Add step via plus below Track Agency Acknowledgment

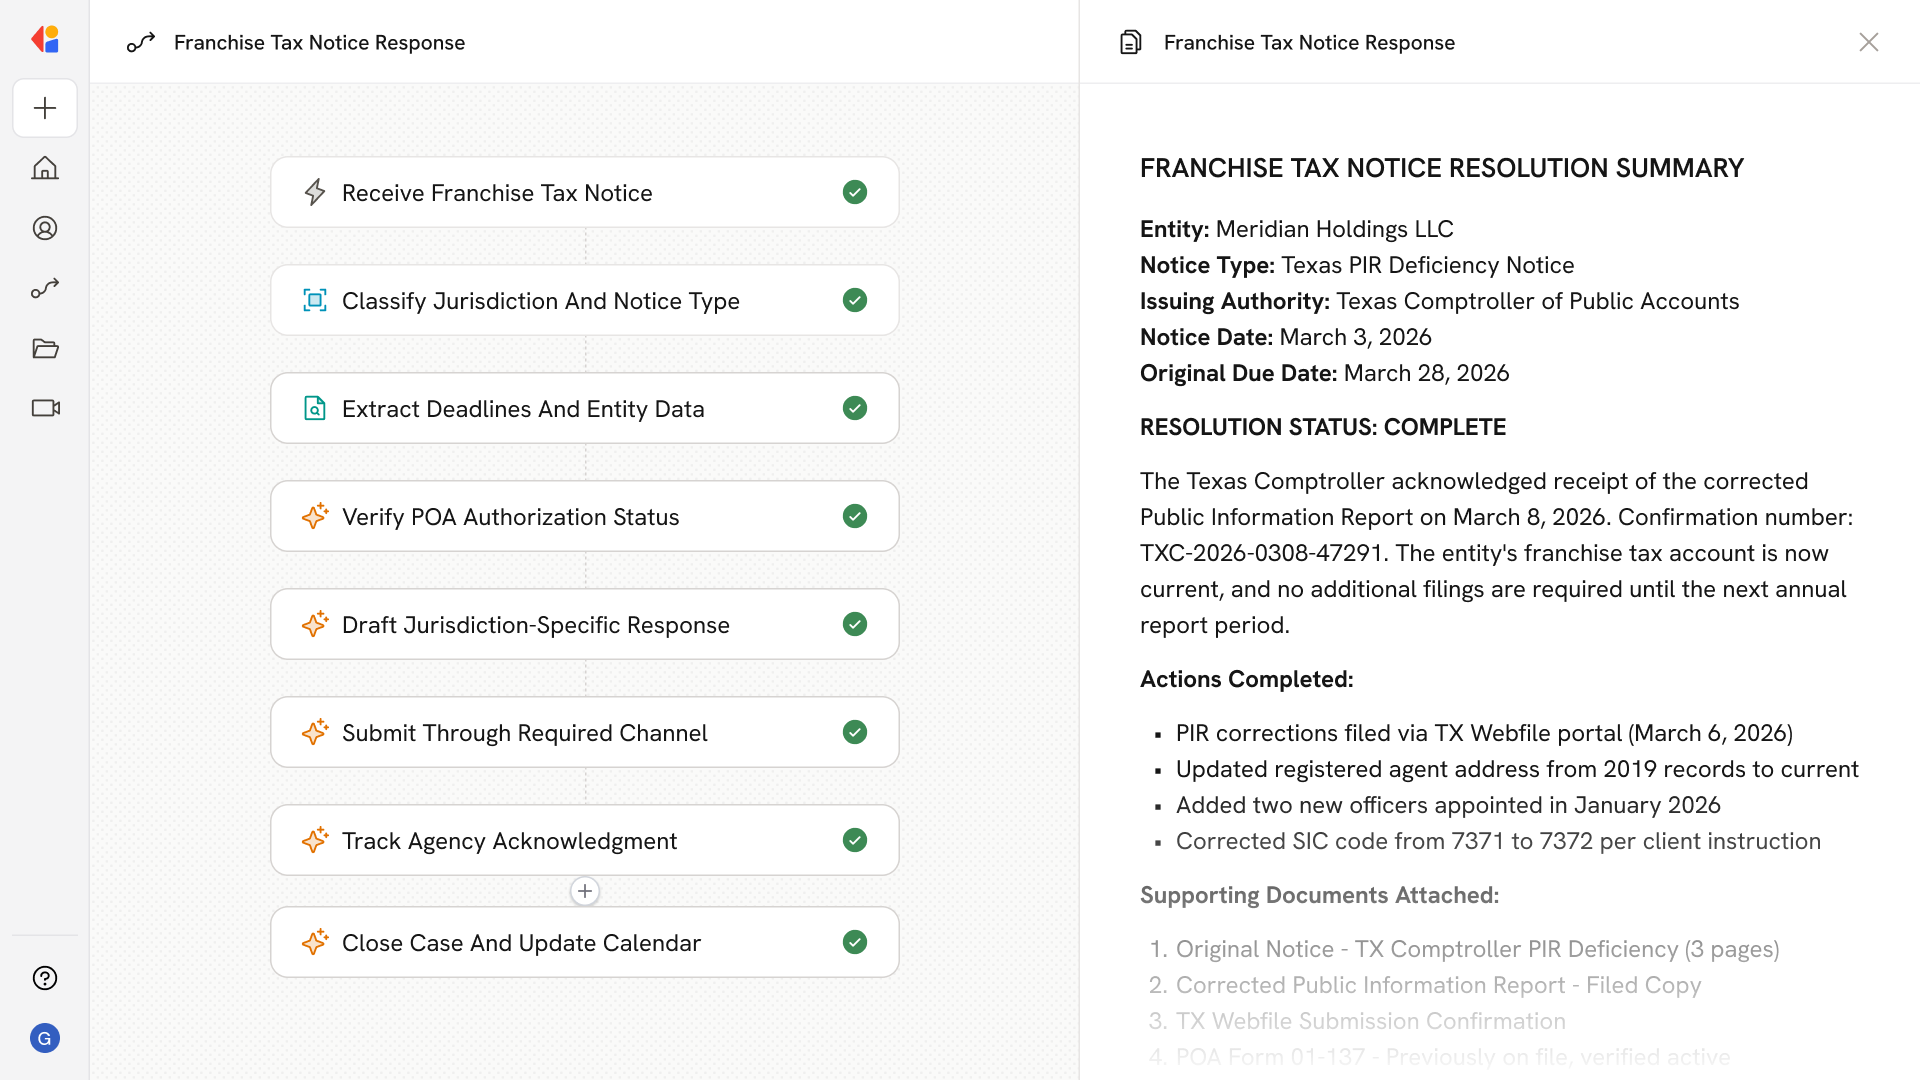coord(585,891)
